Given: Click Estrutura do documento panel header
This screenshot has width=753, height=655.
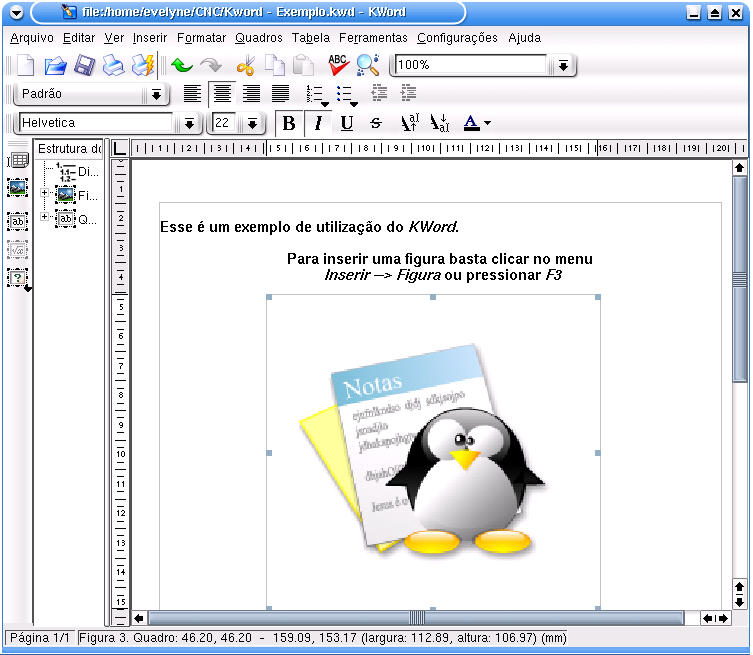Looking at the screenshot, I should coord(69,148).
